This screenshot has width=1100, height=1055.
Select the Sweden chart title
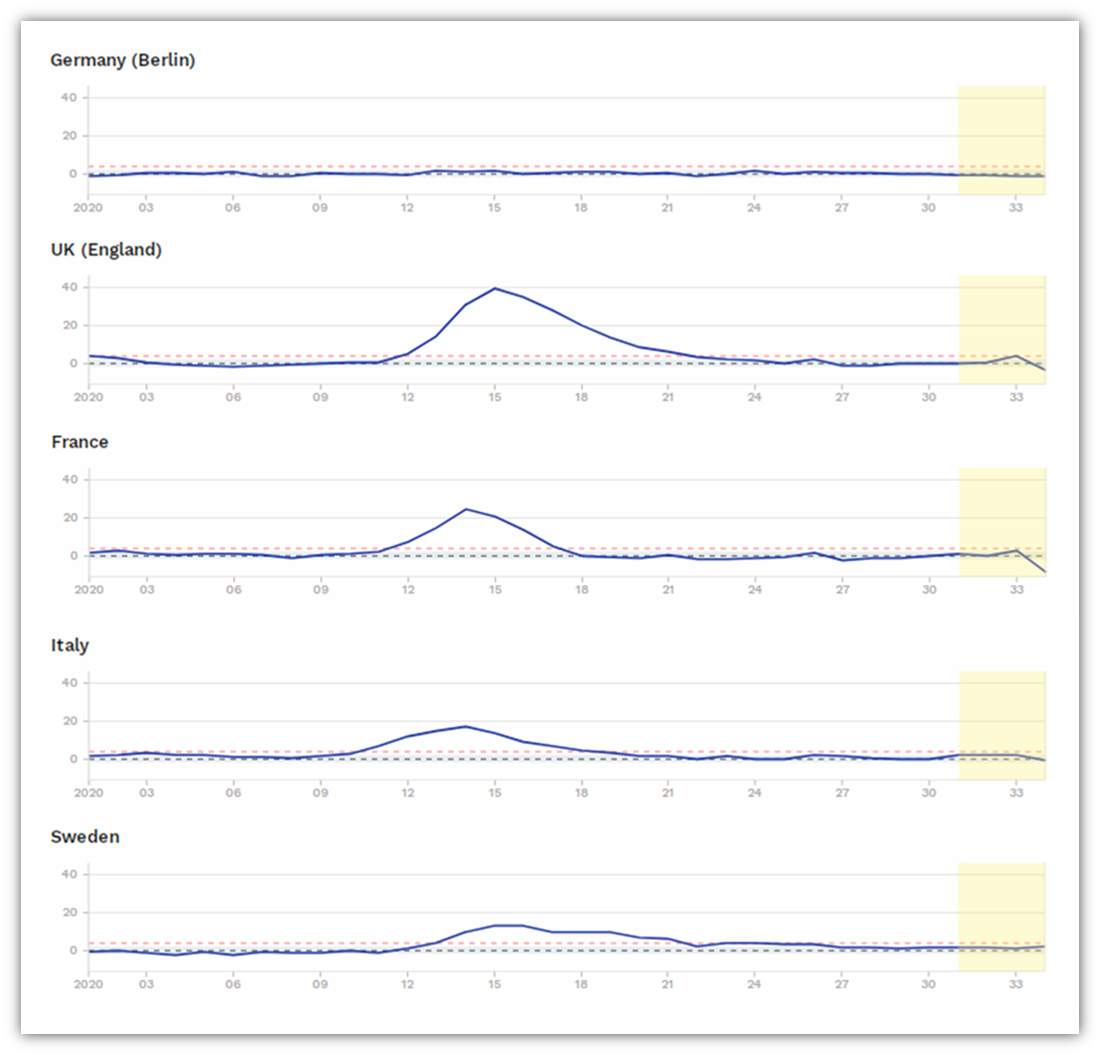pyautogui.click(x=85, y=837)
